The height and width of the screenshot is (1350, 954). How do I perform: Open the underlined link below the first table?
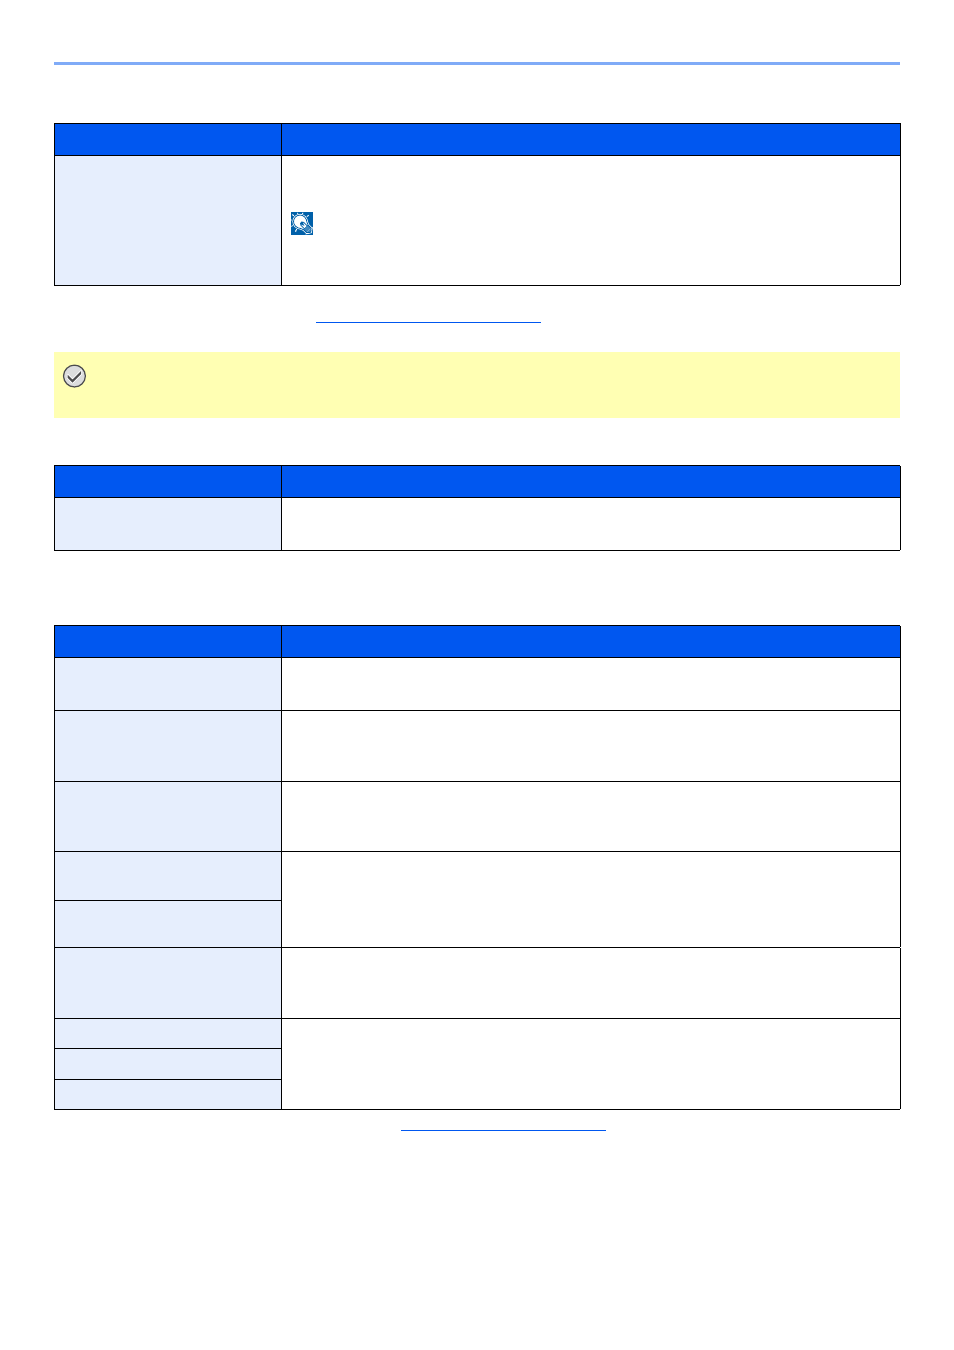(x=428, y=322)
